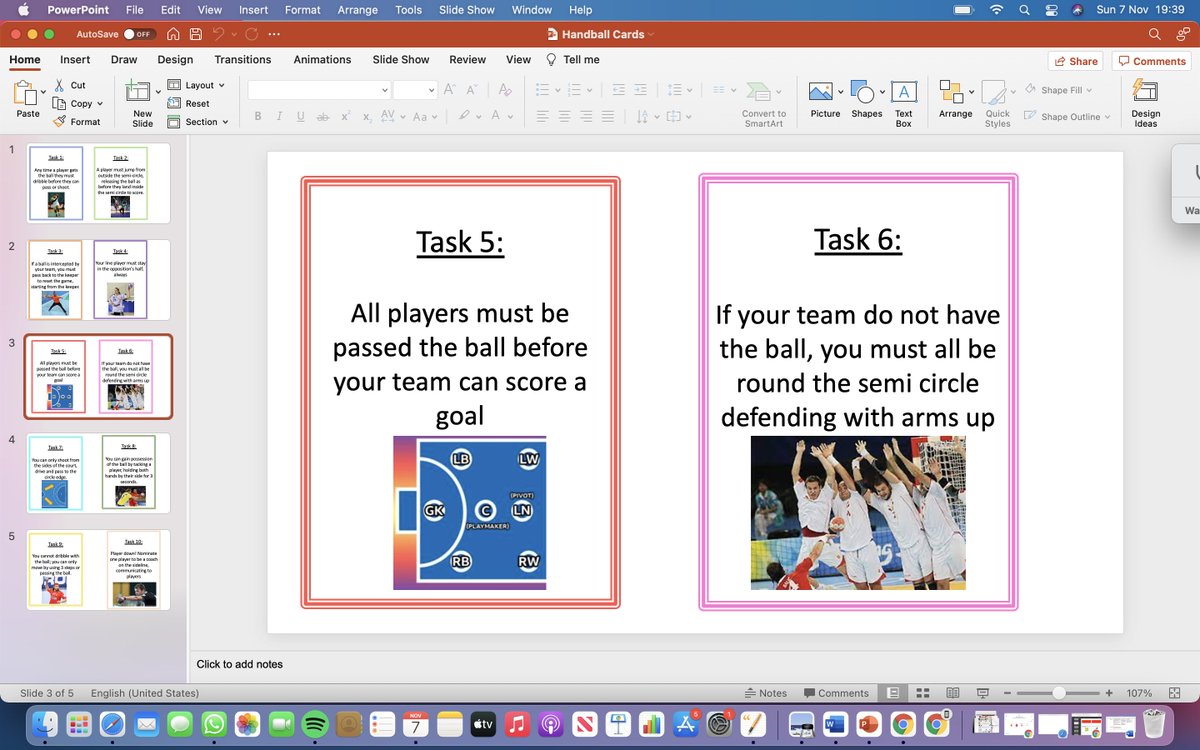This screenshot has height=750, width=1200.
Task: Click the Save disk icon
Action: 195,33
